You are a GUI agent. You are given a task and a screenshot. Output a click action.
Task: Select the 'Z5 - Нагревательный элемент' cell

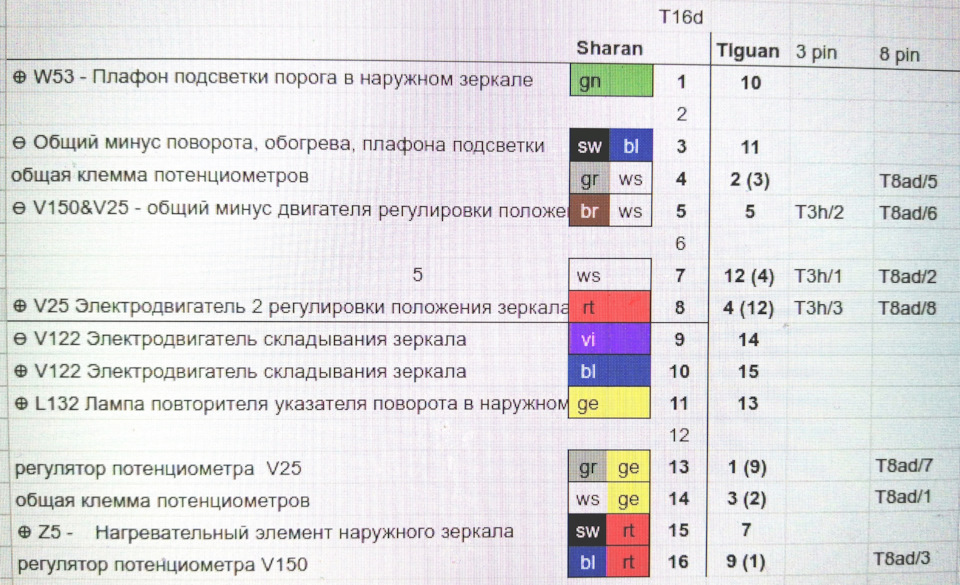click(x=265, y=532)
